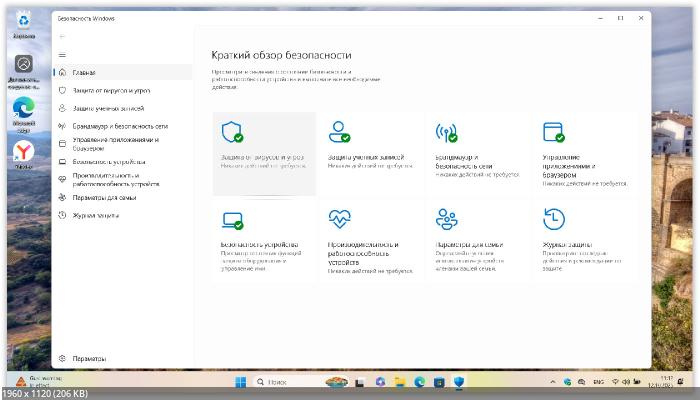Select Главная in the sidebar
The height and width of the screenshot is (400, 700).
[x=84, y=72]
